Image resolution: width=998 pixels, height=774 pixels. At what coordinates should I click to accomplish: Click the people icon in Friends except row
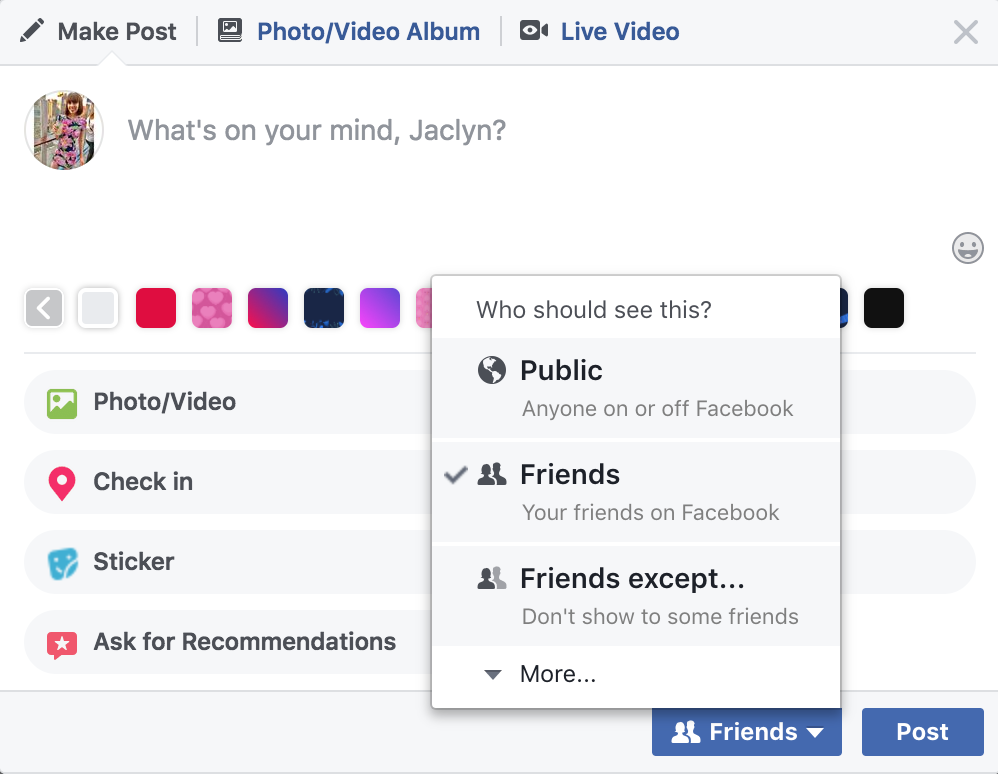[x=491, y=578]
